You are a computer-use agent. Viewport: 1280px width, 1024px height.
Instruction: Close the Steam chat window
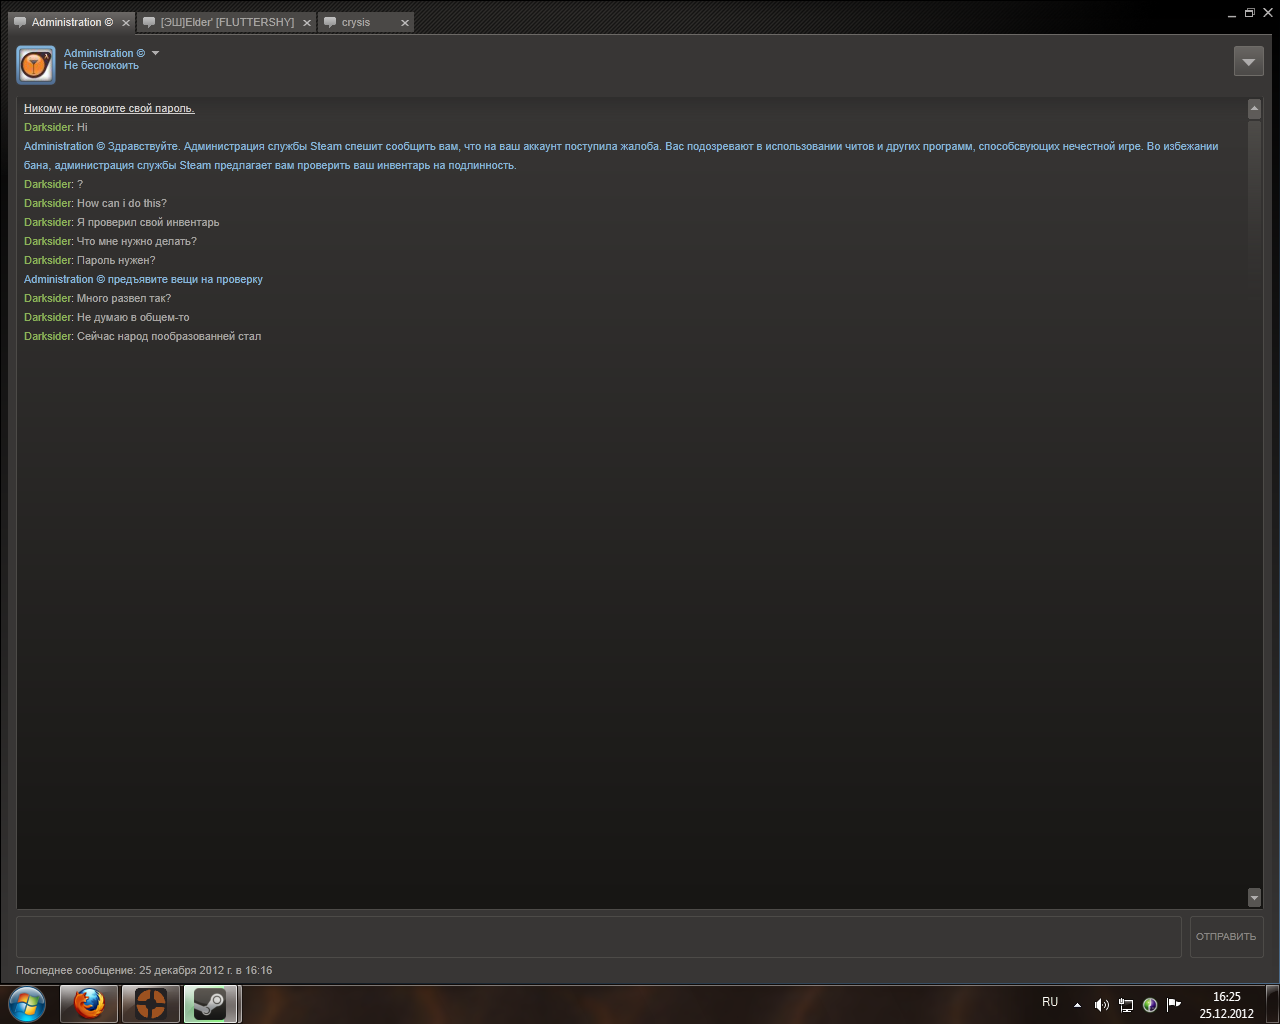click(x=1267, y=13)
